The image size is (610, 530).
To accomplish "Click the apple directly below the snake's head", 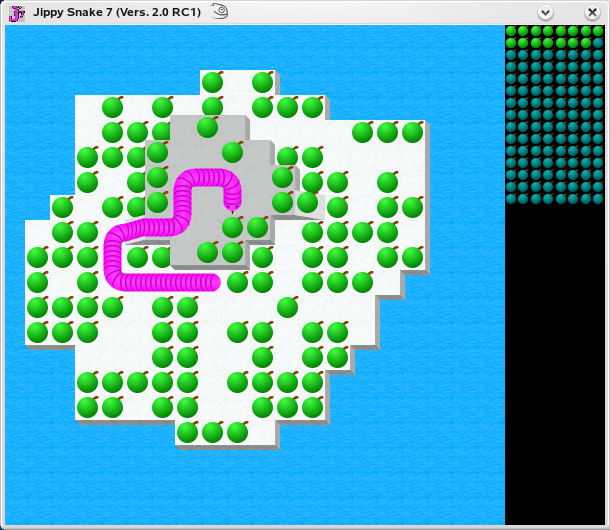I will pyautogui.click(x=233, y=226).
